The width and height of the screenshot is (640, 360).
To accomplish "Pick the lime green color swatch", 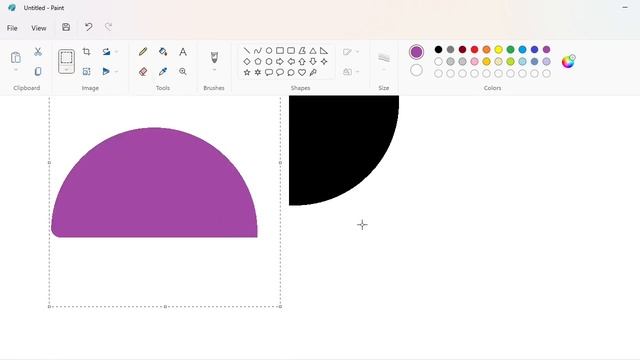I will [x=510, y=62].
